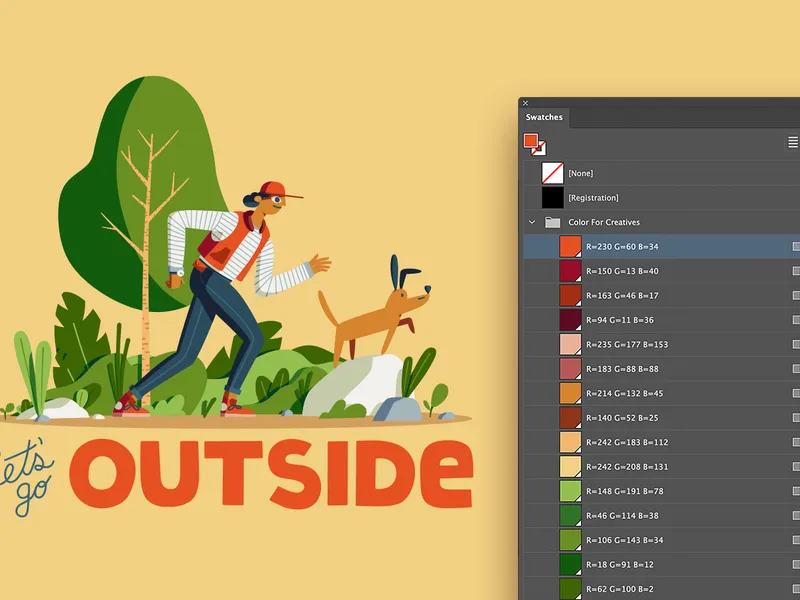This screenshot has width=800, height=600.
Task: Click the color type icon on R=140 G=52 B=25 row
Action: click(x=796, y=418)
